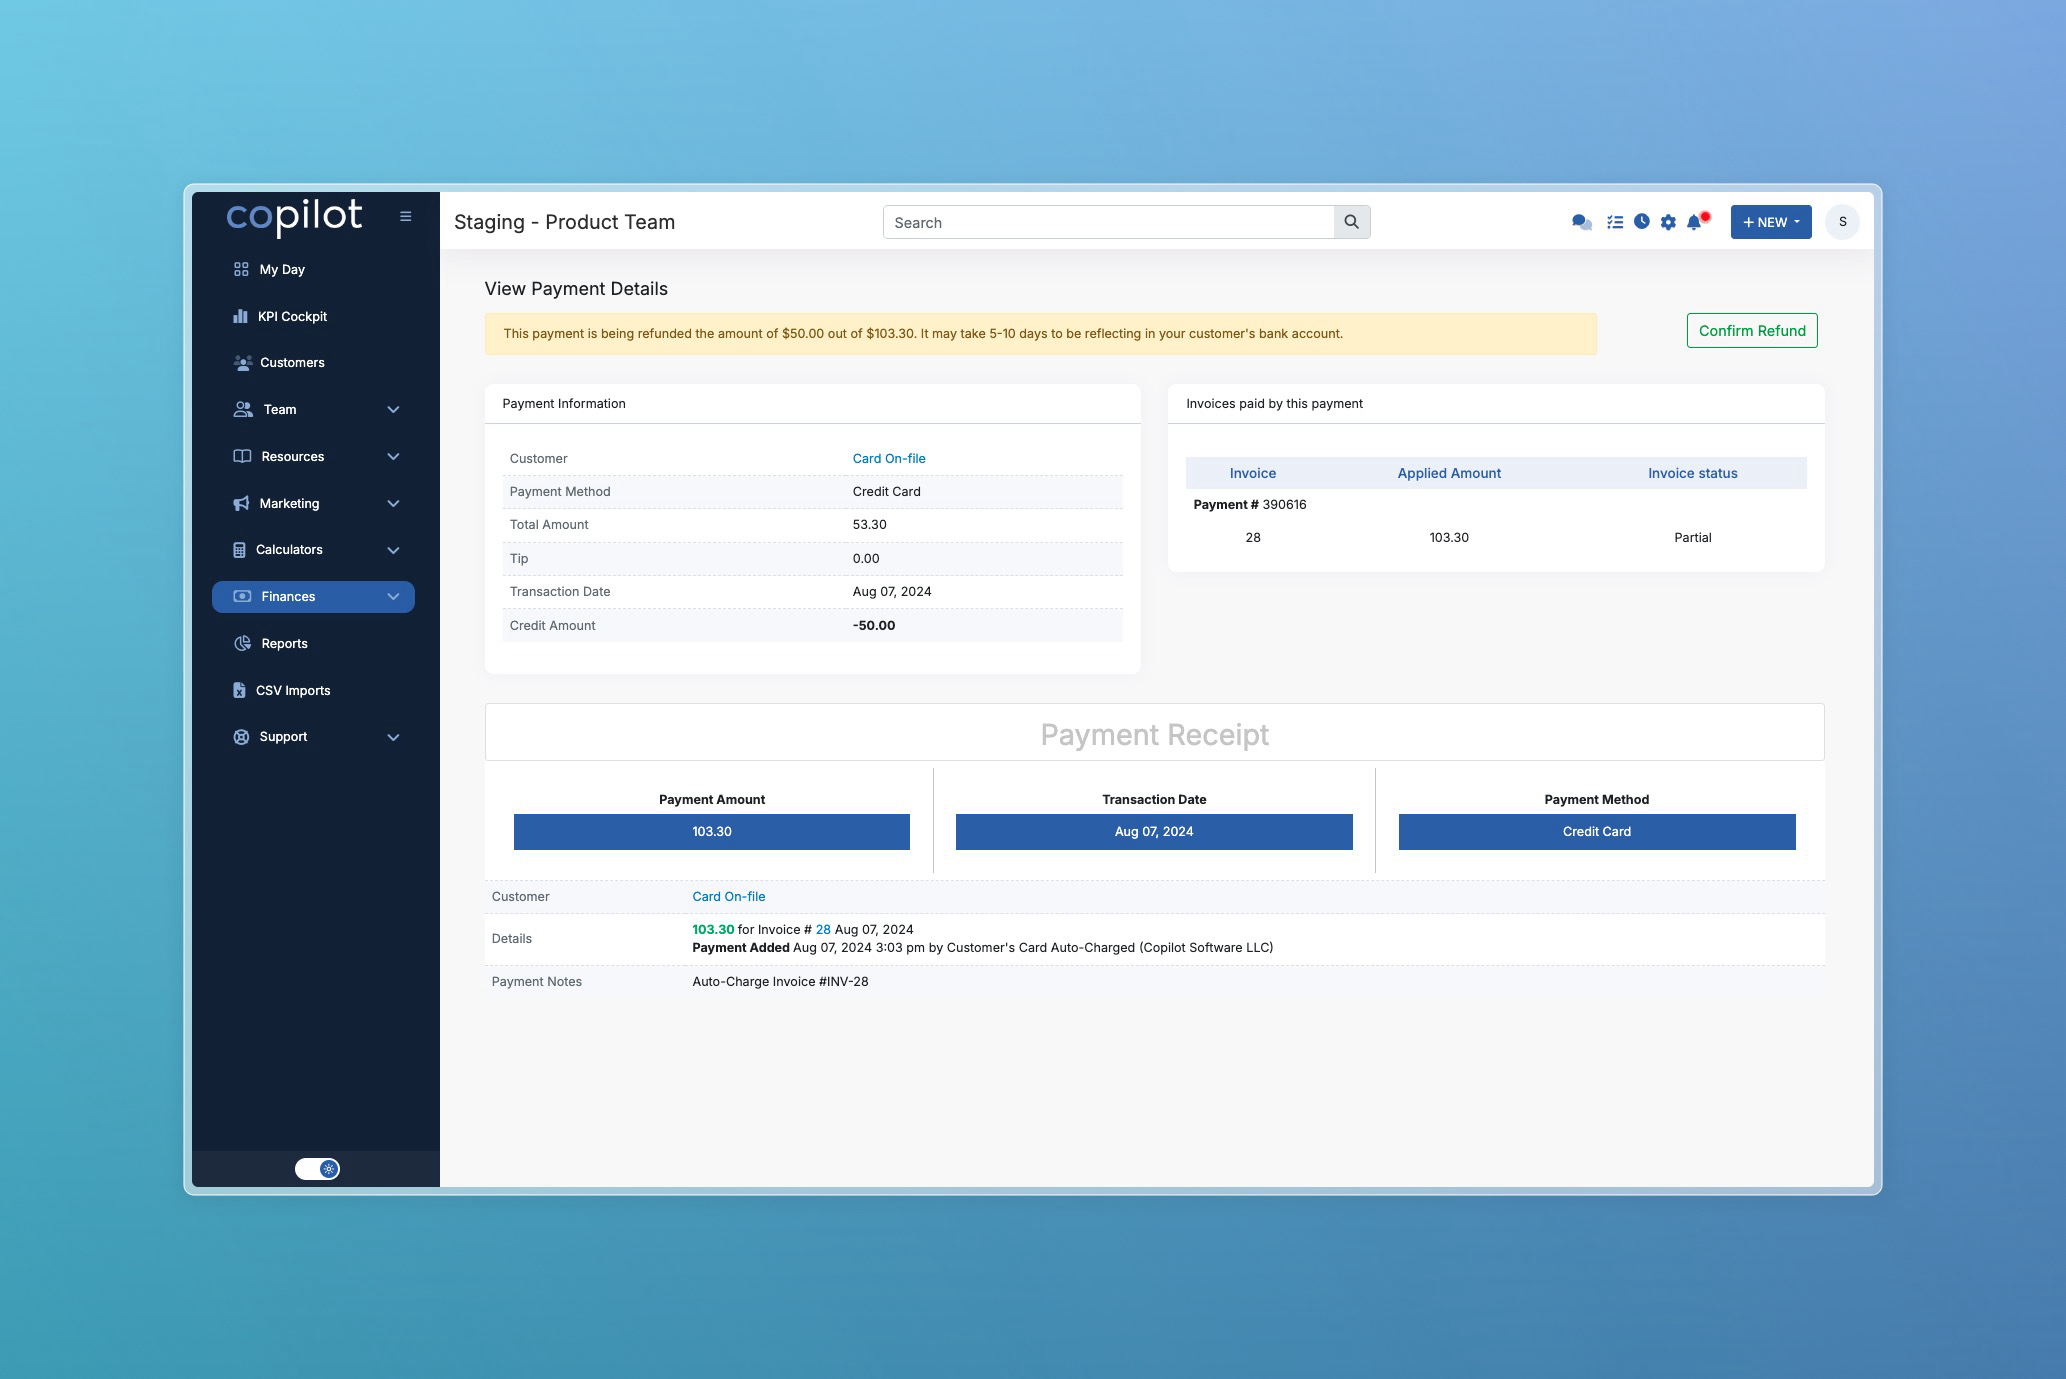
Task: Open Reports page
Action: (x=284, y=643)
